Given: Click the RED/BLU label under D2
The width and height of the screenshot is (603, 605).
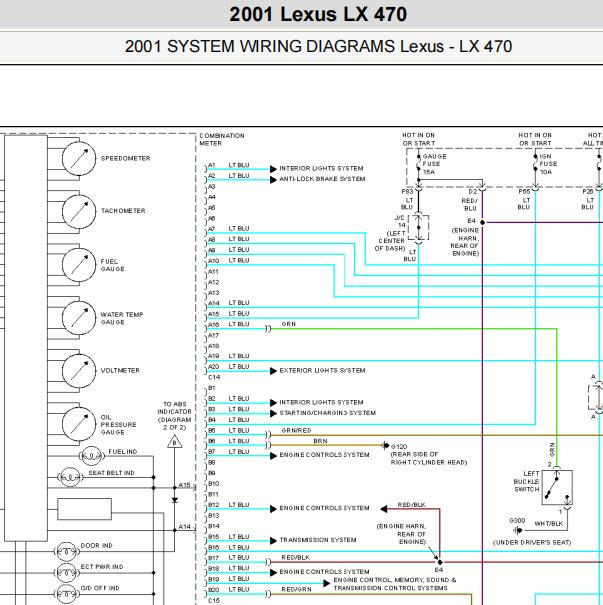Looking at the screenshot, I should click(470, 204).
